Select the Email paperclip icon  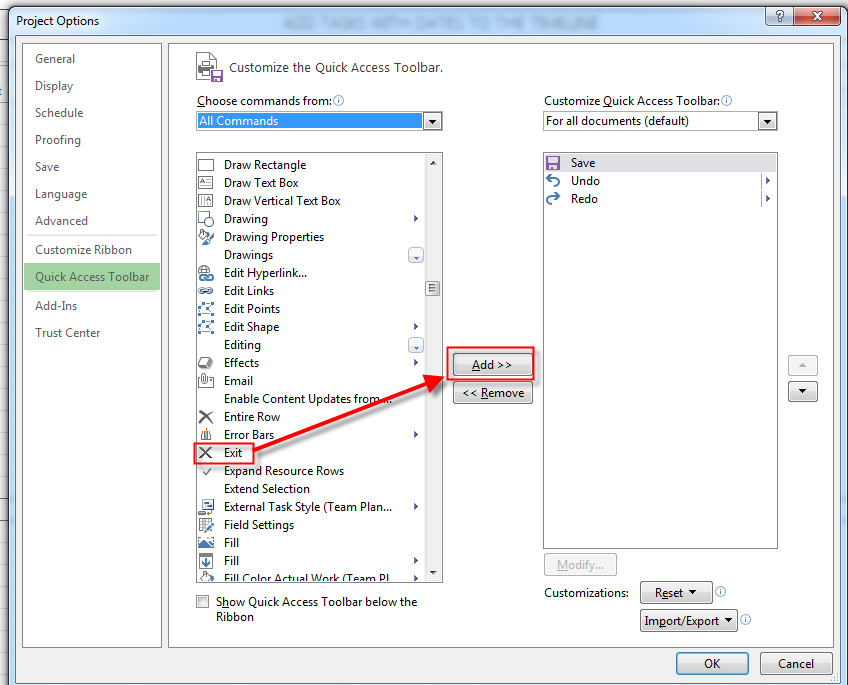[206, 381]
